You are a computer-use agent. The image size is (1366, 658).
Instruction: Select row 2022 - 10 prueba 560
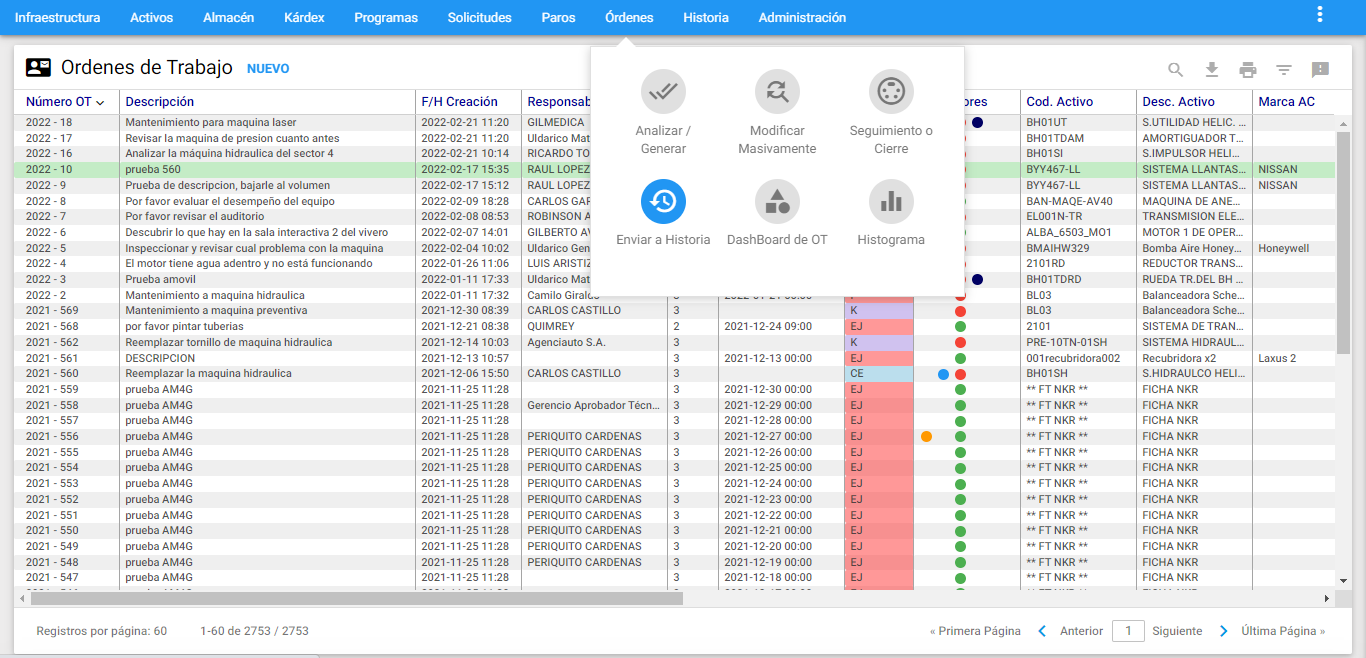coord(675,170)
